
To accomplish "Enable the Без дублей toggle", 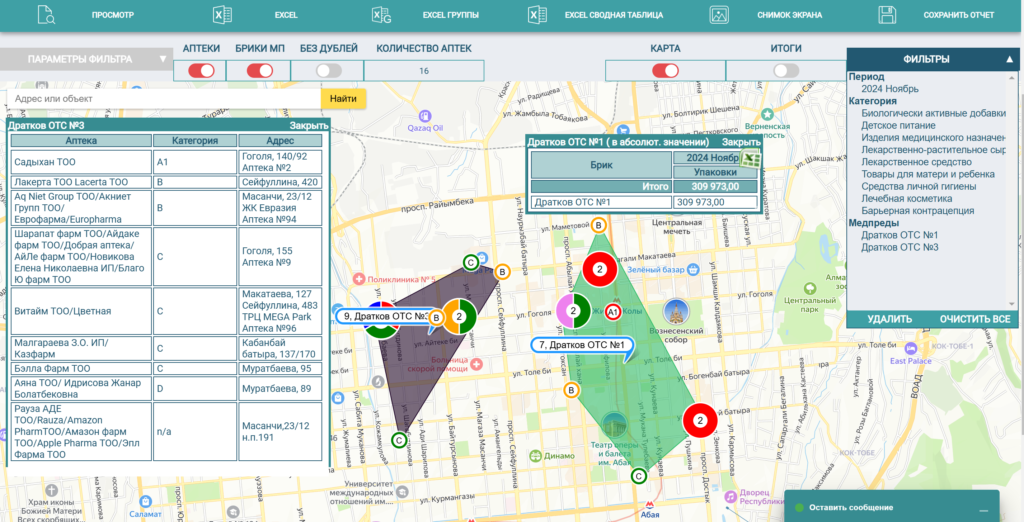I will [328, 70].
